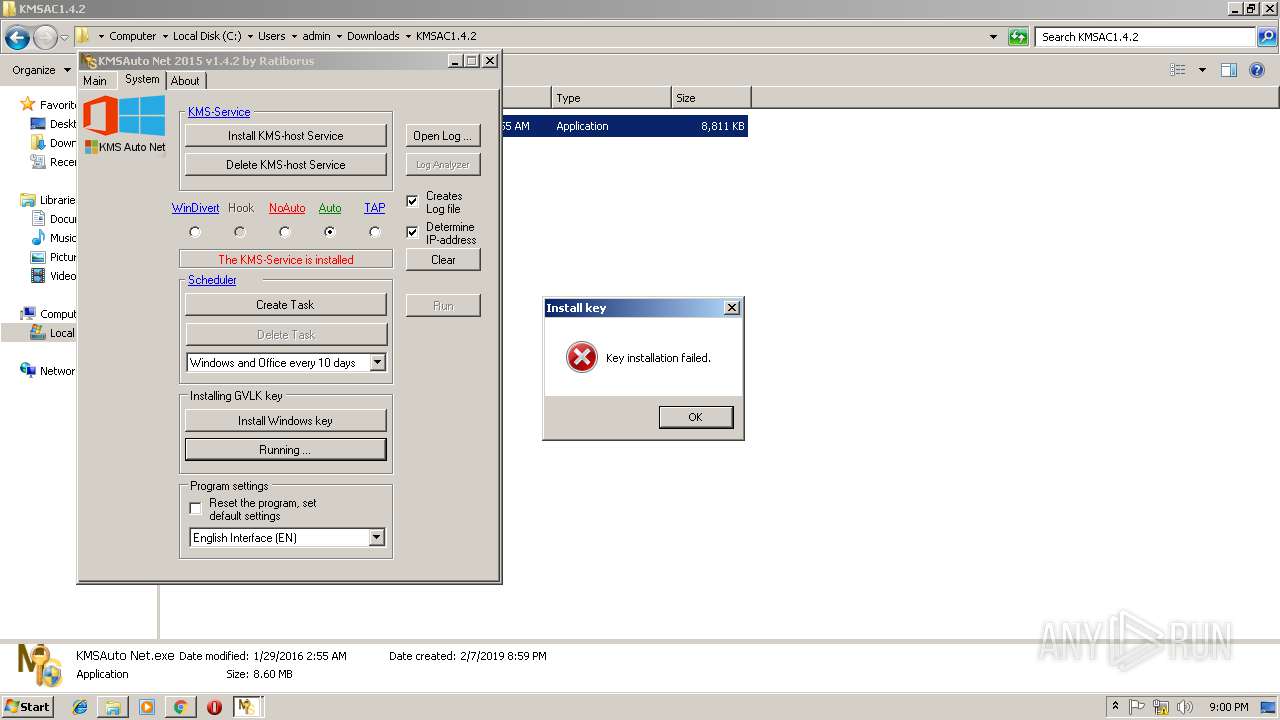Expand the recent pages dropdown arrow

(x=64, y=38)
